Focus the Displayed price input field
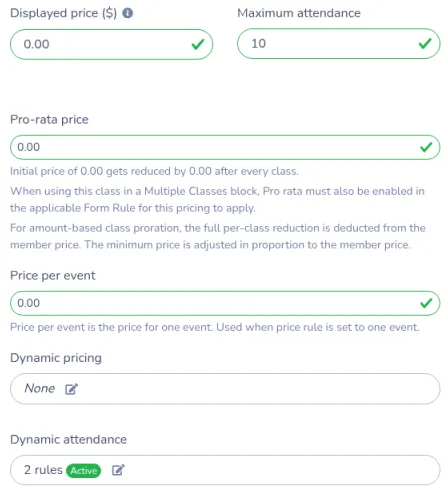The width and height of the screenshot is (448, 492). [111, 44]
